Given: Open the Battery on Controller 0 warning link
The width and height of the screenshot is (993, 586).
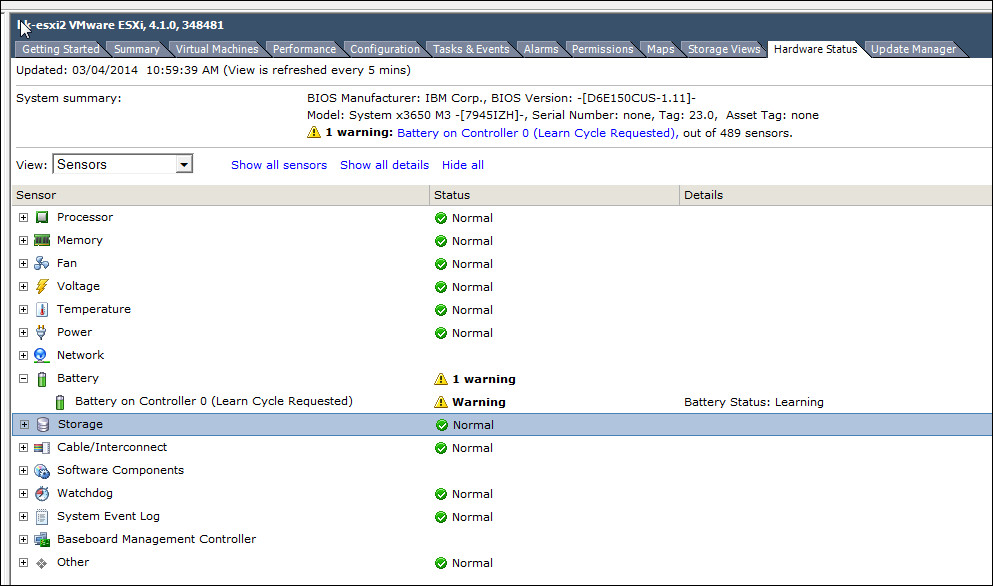Looking at the screenshot, I should (x=538, y=133).
